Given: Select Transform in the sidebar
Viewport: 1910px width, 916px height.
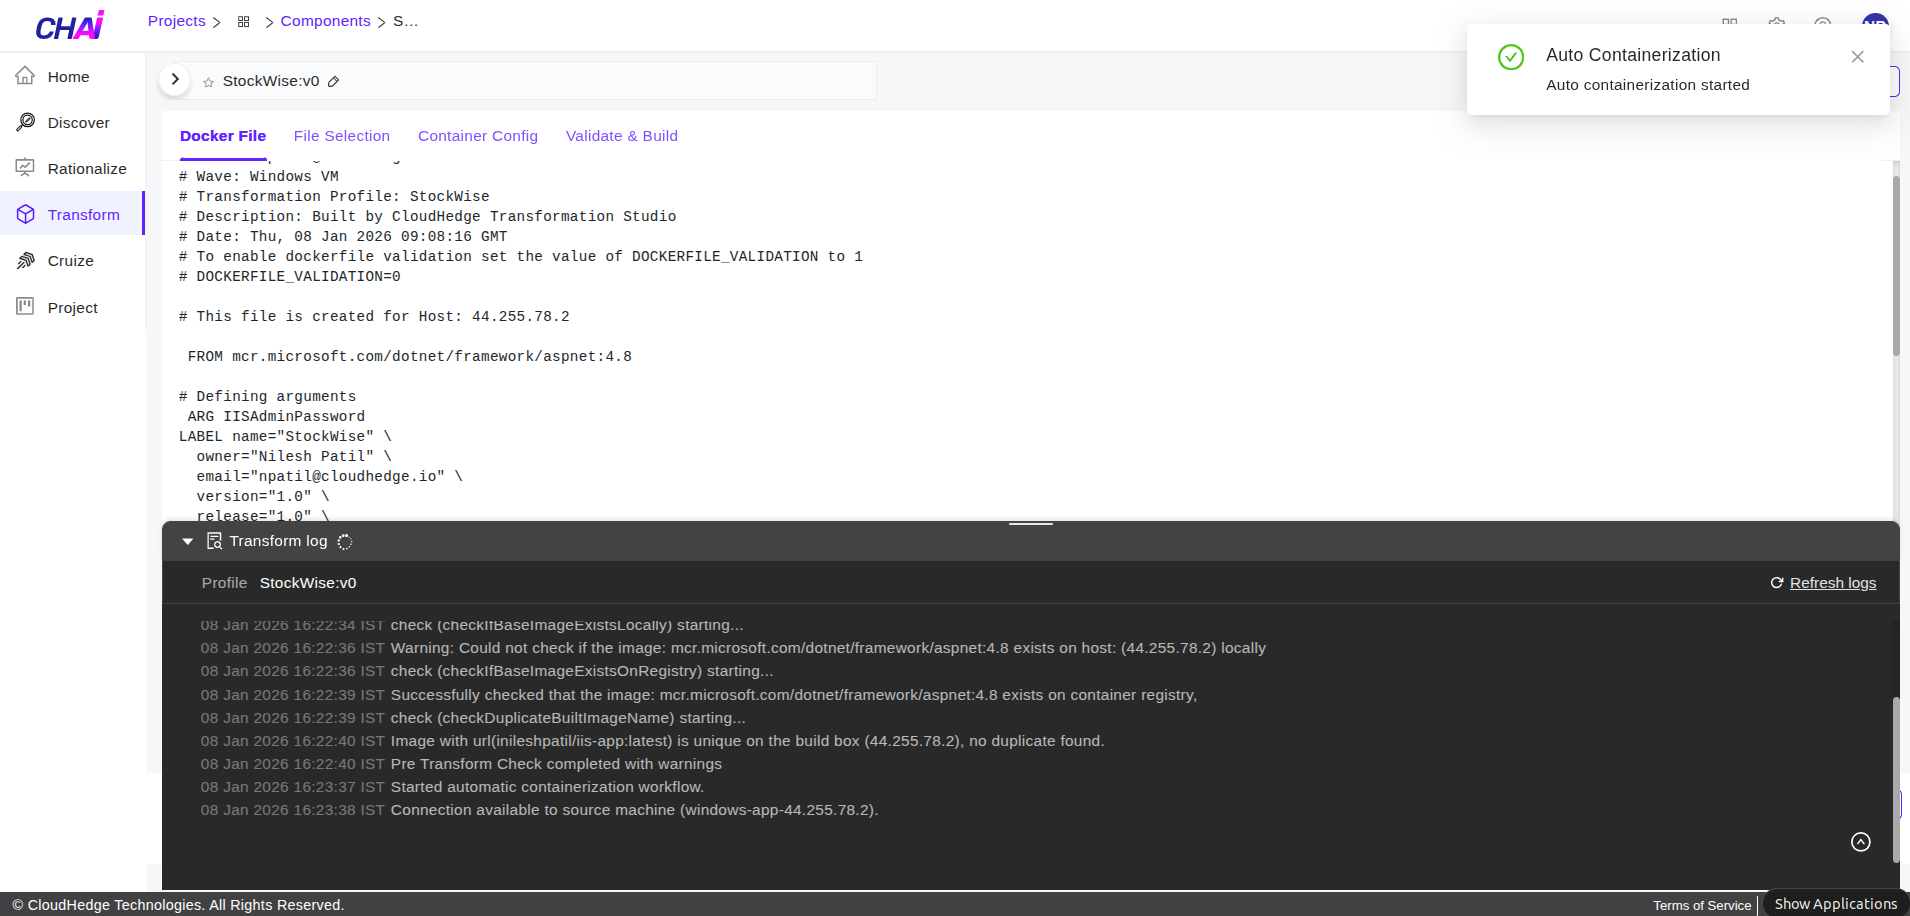Looking at the screenshot, I should click(x=72, y=215).
